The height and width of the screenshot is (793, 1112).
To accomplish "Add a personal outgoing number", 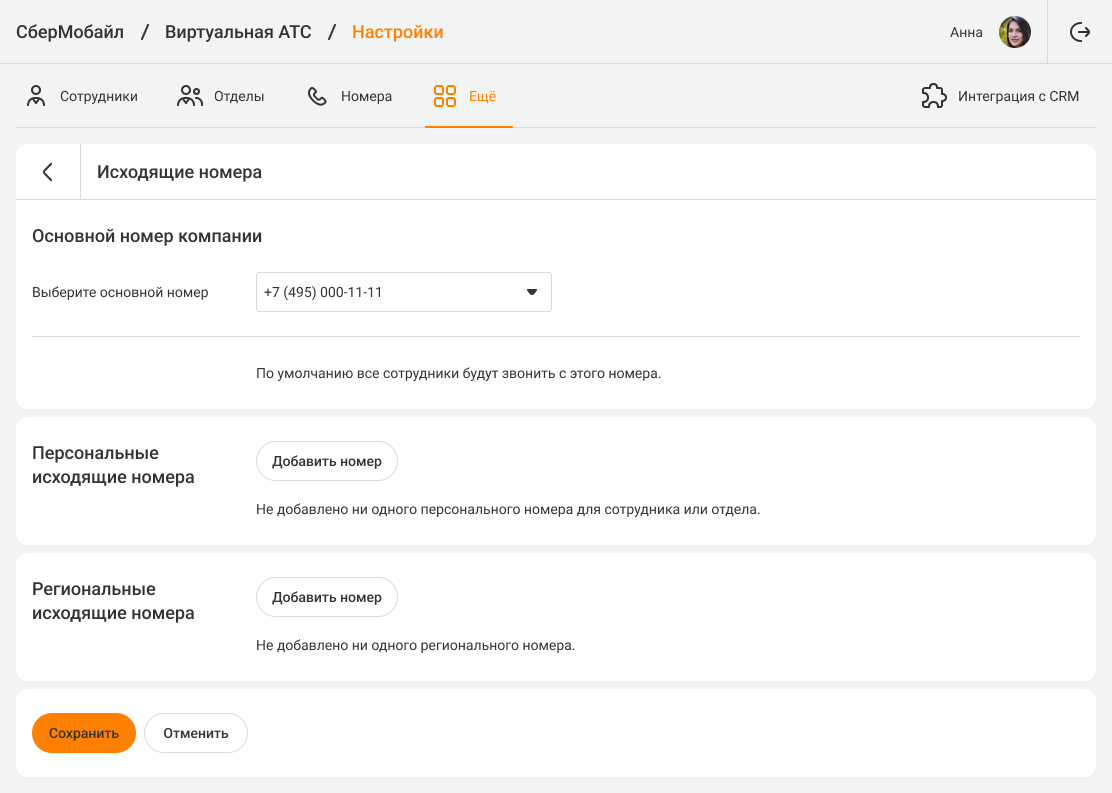I will 327,461.
